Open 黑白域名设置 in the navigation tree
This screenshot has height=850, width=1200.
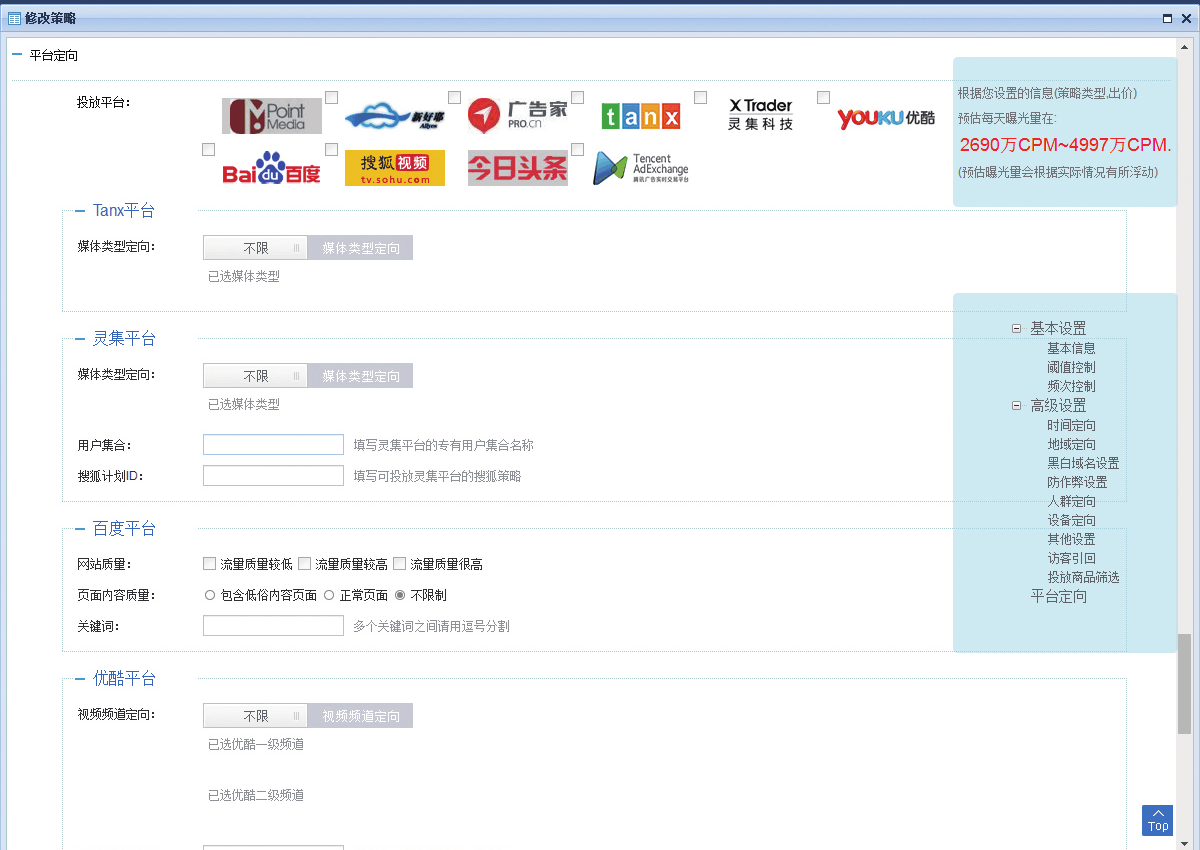[x=1083, y=463]
